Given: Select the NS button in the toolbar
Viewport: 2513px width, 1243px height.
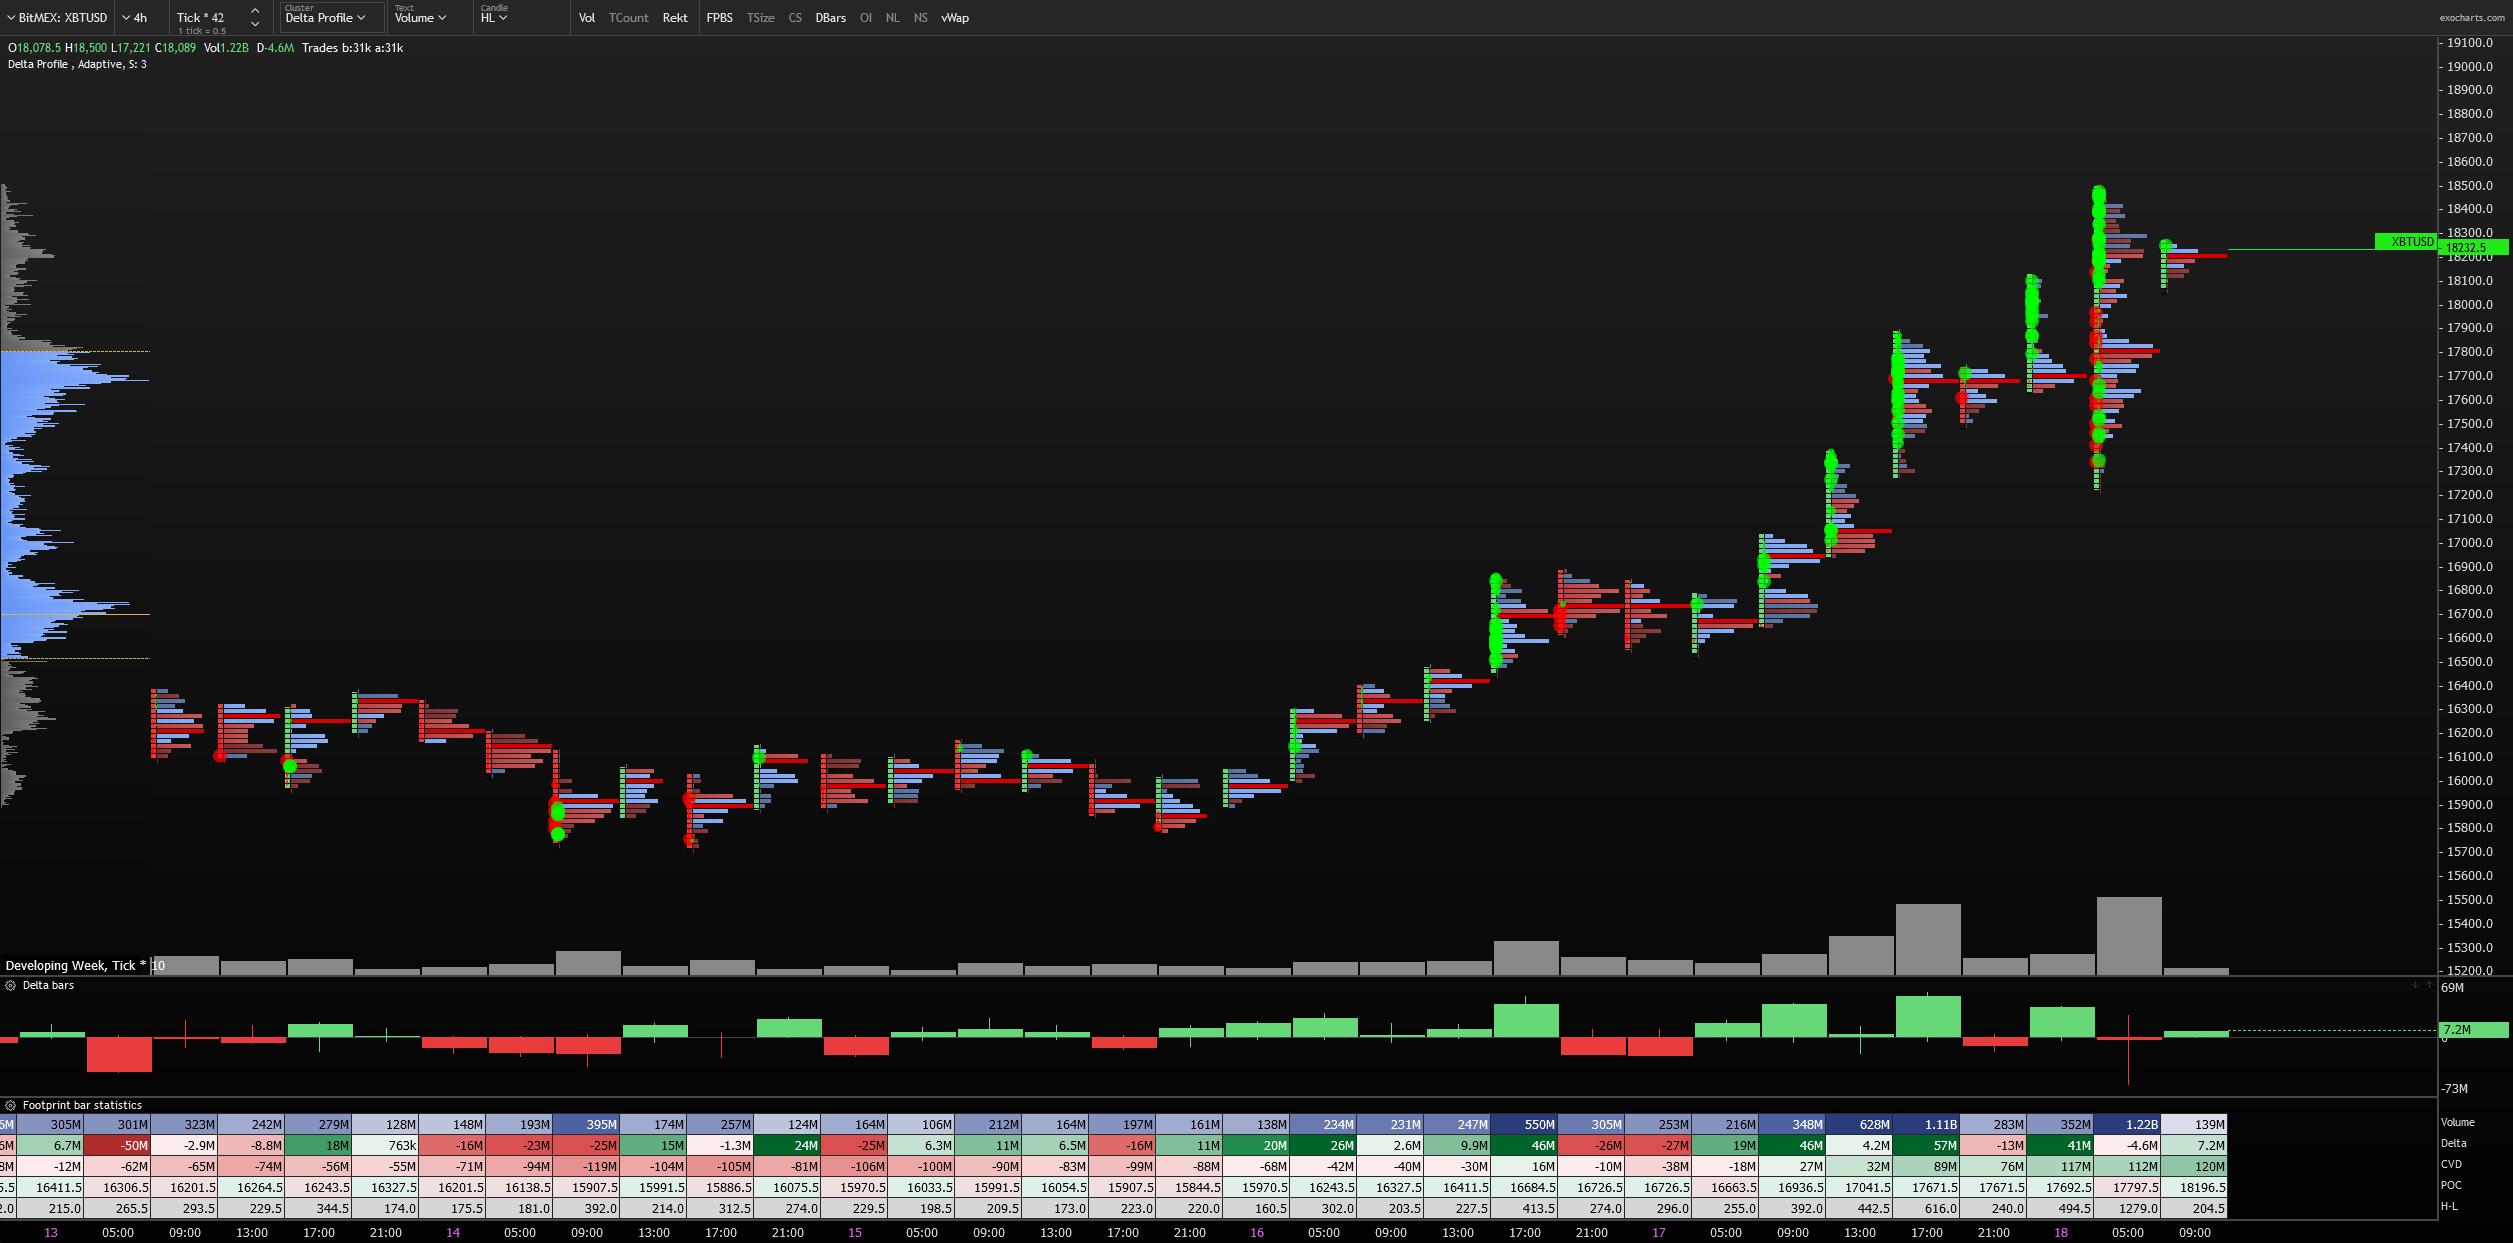Looking at the screenshot, I should tap(920, 17).
